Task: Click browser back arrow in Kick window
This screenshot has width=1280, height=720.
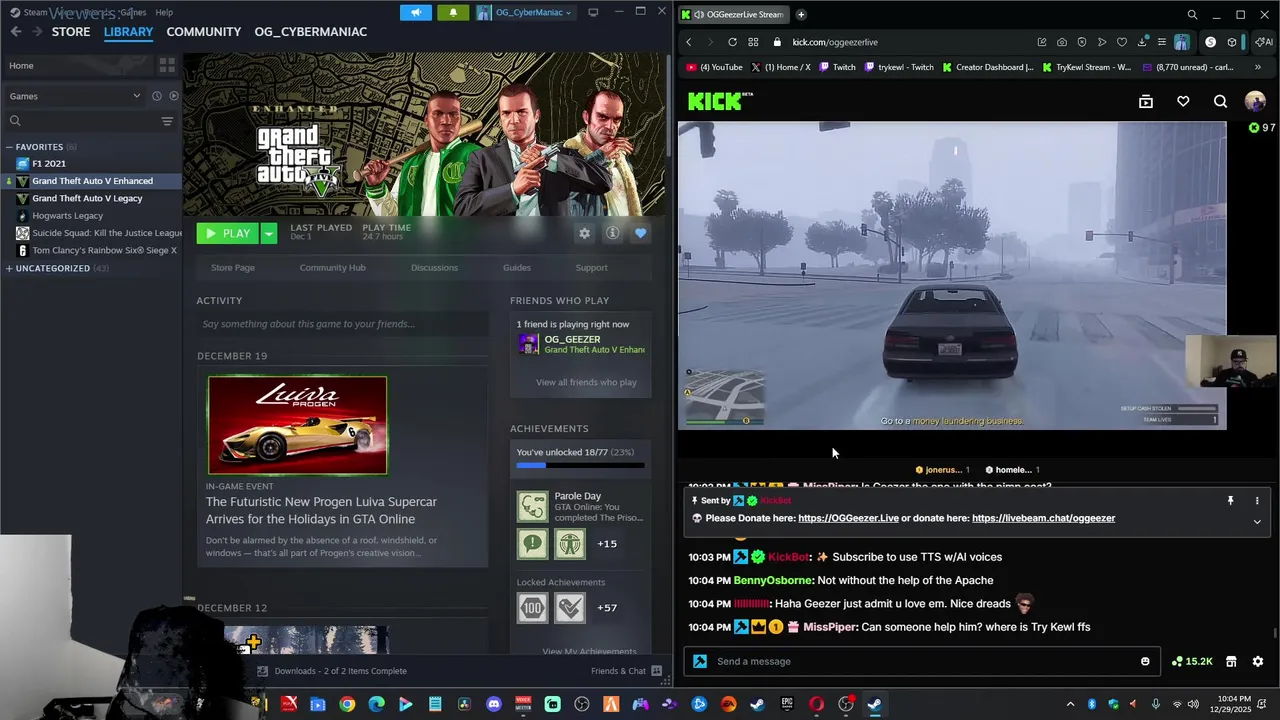Action: click(688, 42)
